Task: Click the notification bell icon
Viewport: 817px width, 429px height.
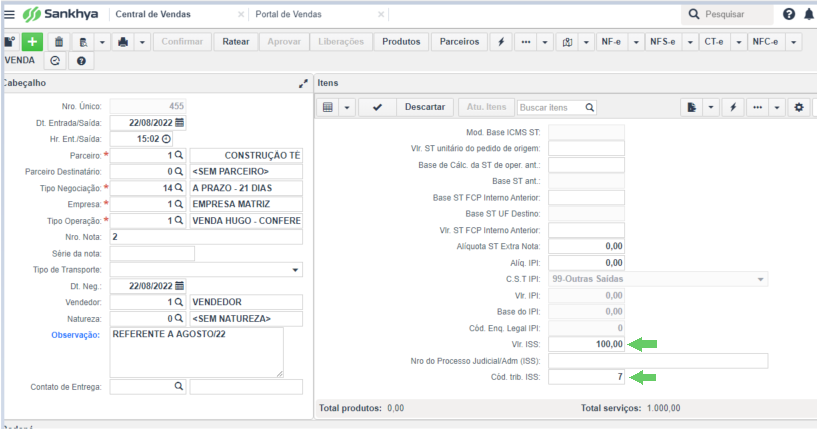Action: (809, 14)
